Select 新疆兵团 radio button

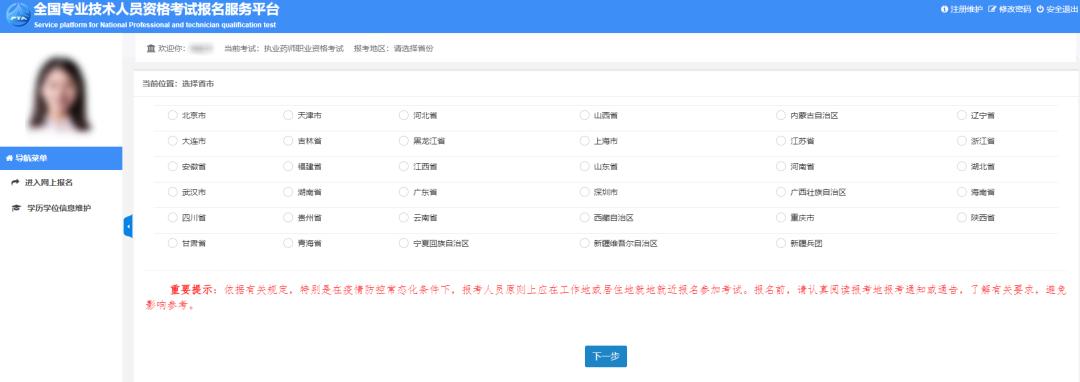pos(780,242)
